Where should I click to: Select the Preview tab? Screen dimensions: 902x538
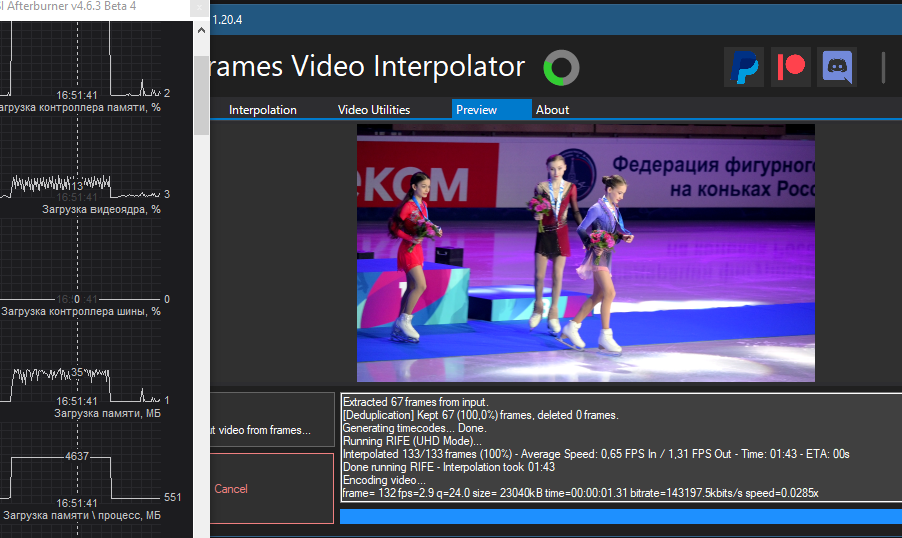(x=476, y=110)
